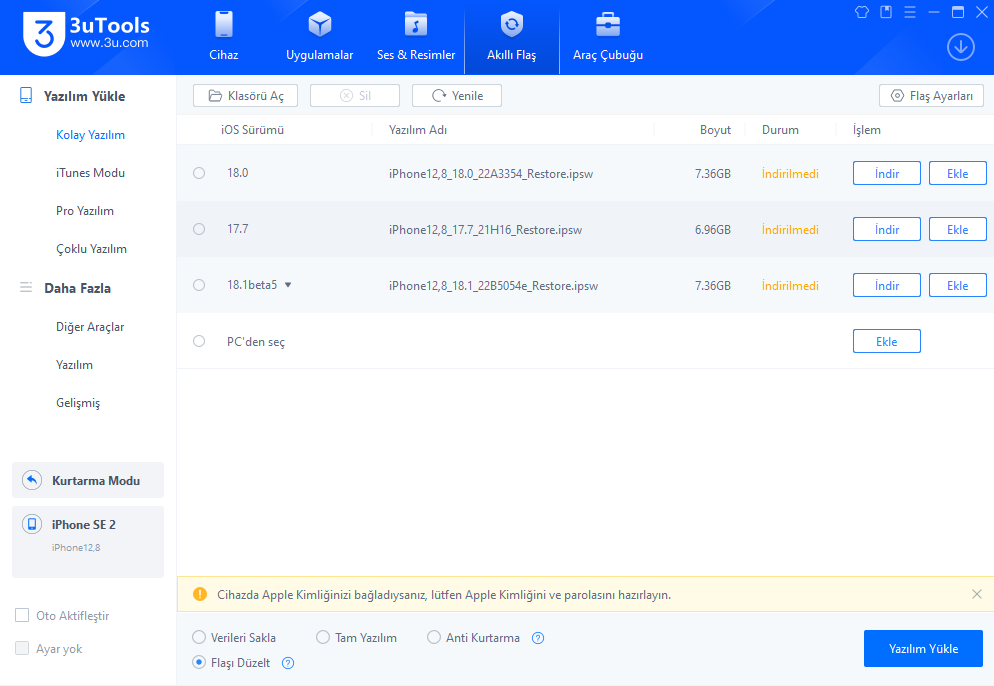Image resolution: width=994 pixels, height=686 pixels.
Task: Click the Yazılım Adı column header
Action: click(x=418, y=130)
